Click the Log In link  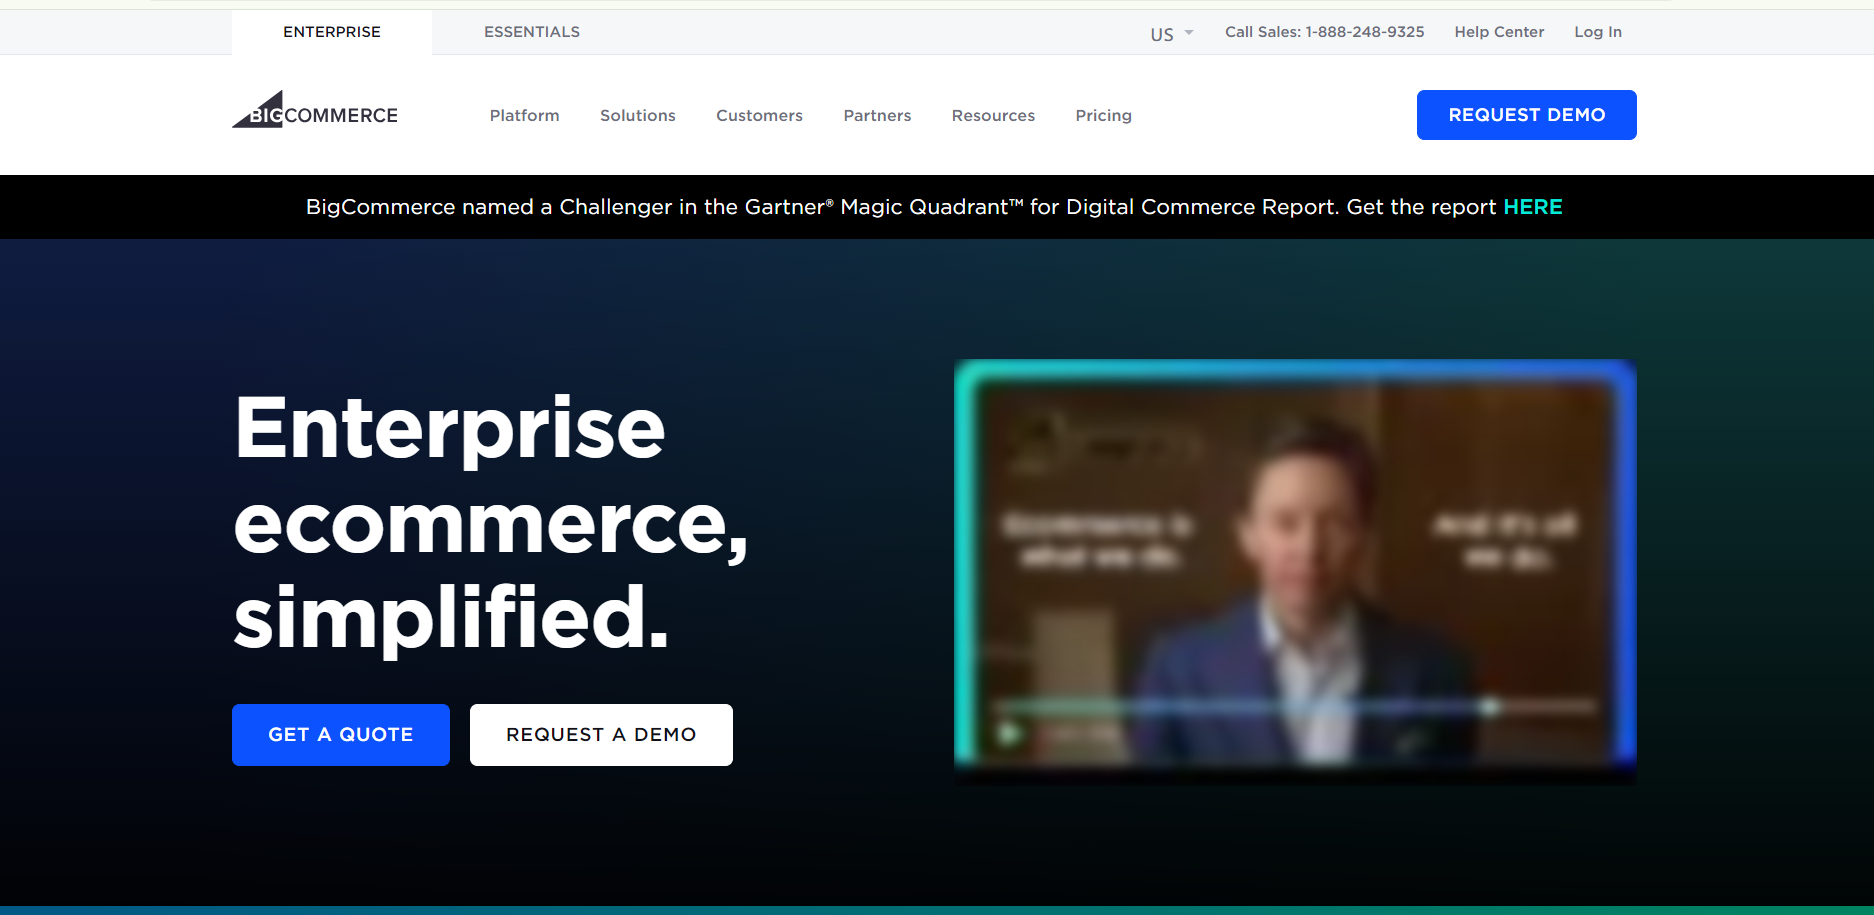click(1598, 32)
